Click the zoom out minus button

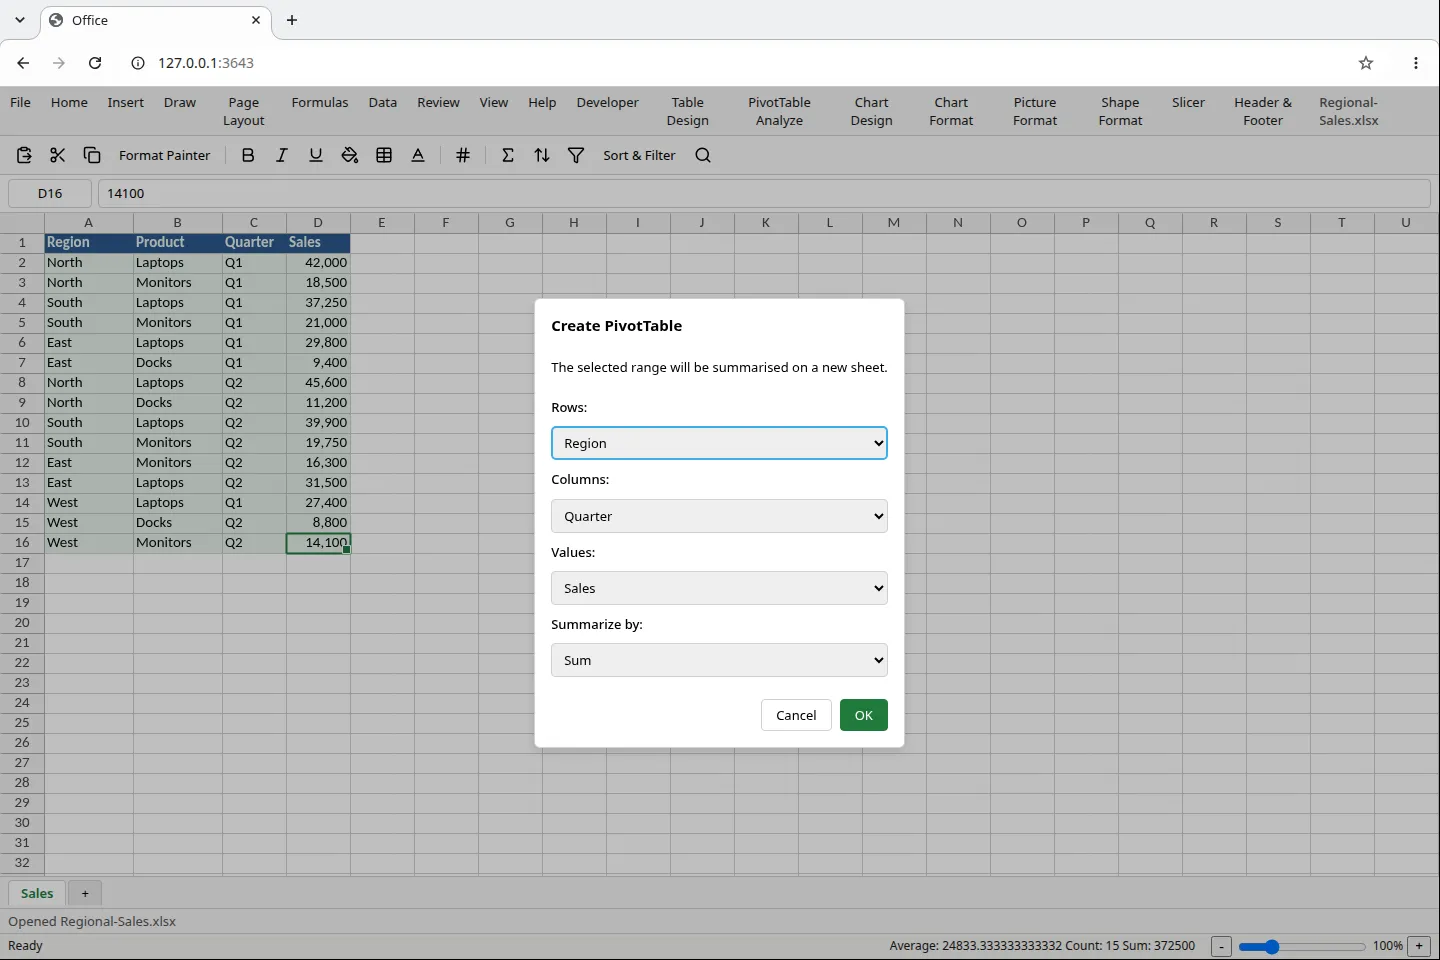click(x=1221, y=946)
